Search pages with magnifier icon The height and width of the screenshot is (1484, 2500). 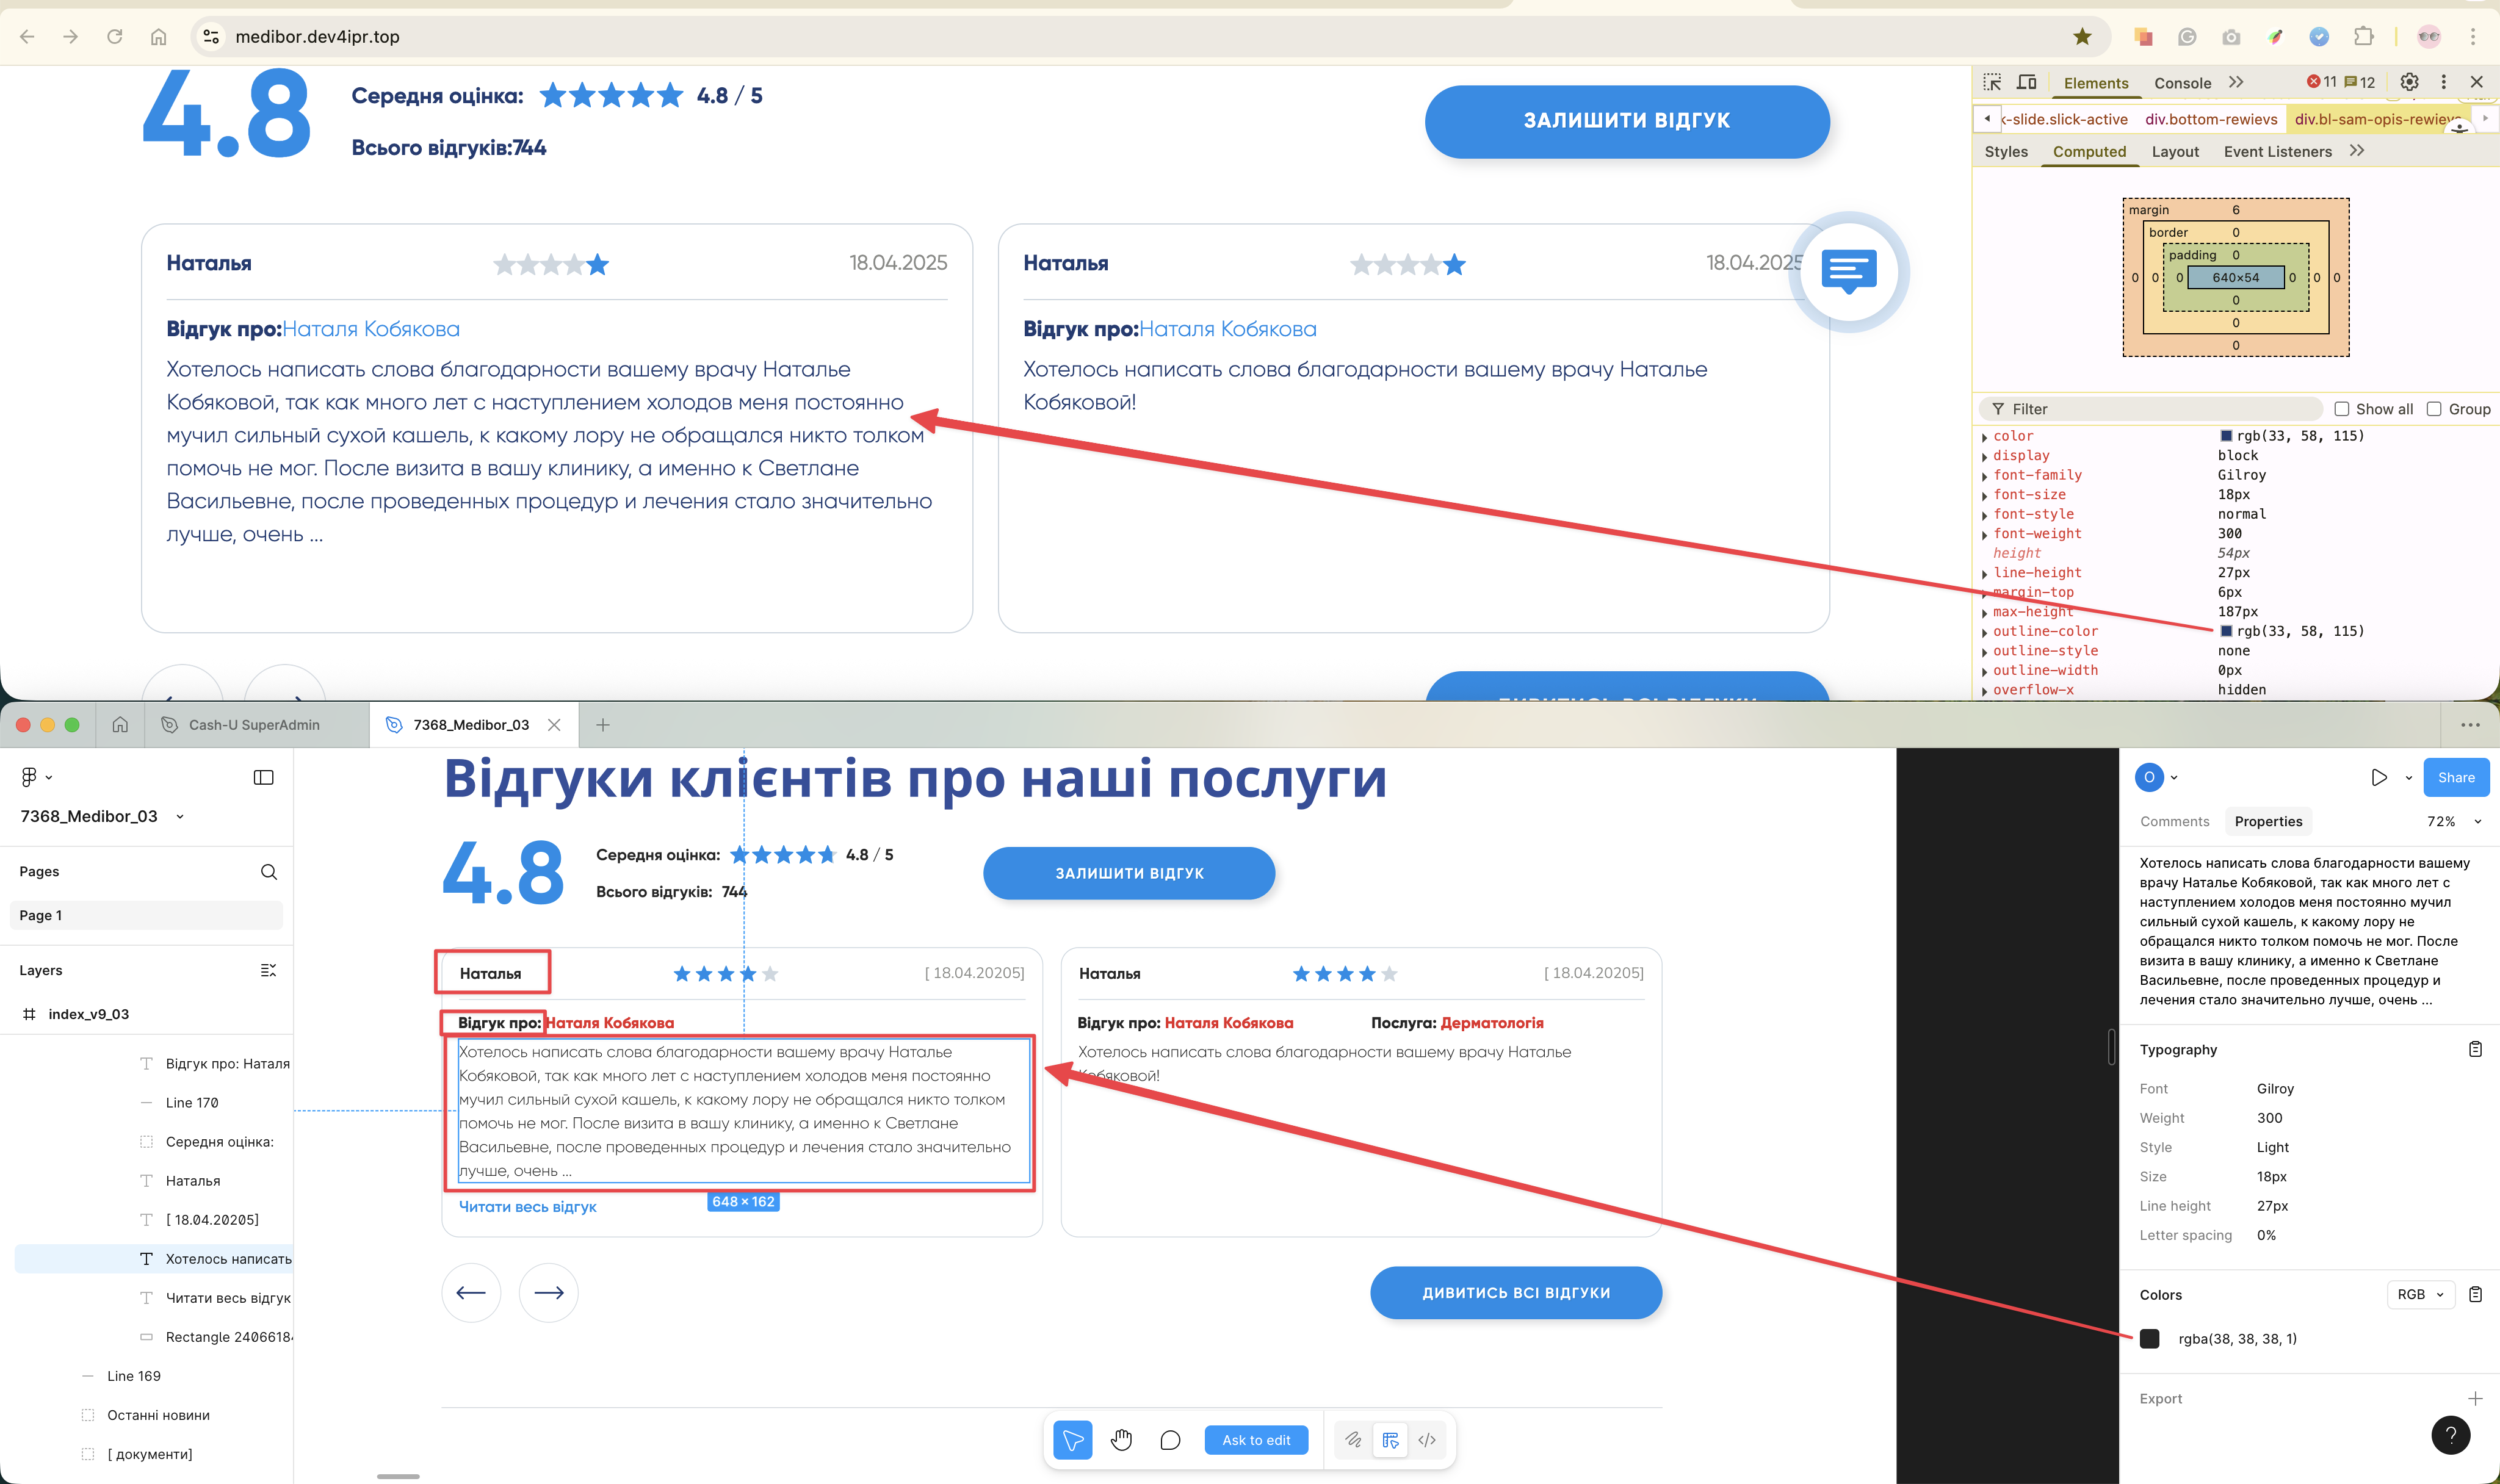coord(268,872)
